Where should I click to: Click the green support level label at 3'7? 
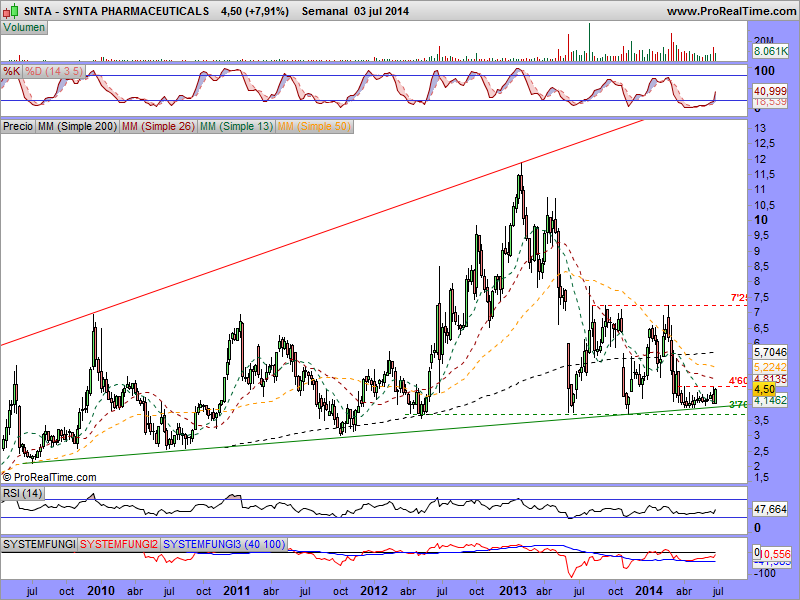tap(738, 405)
